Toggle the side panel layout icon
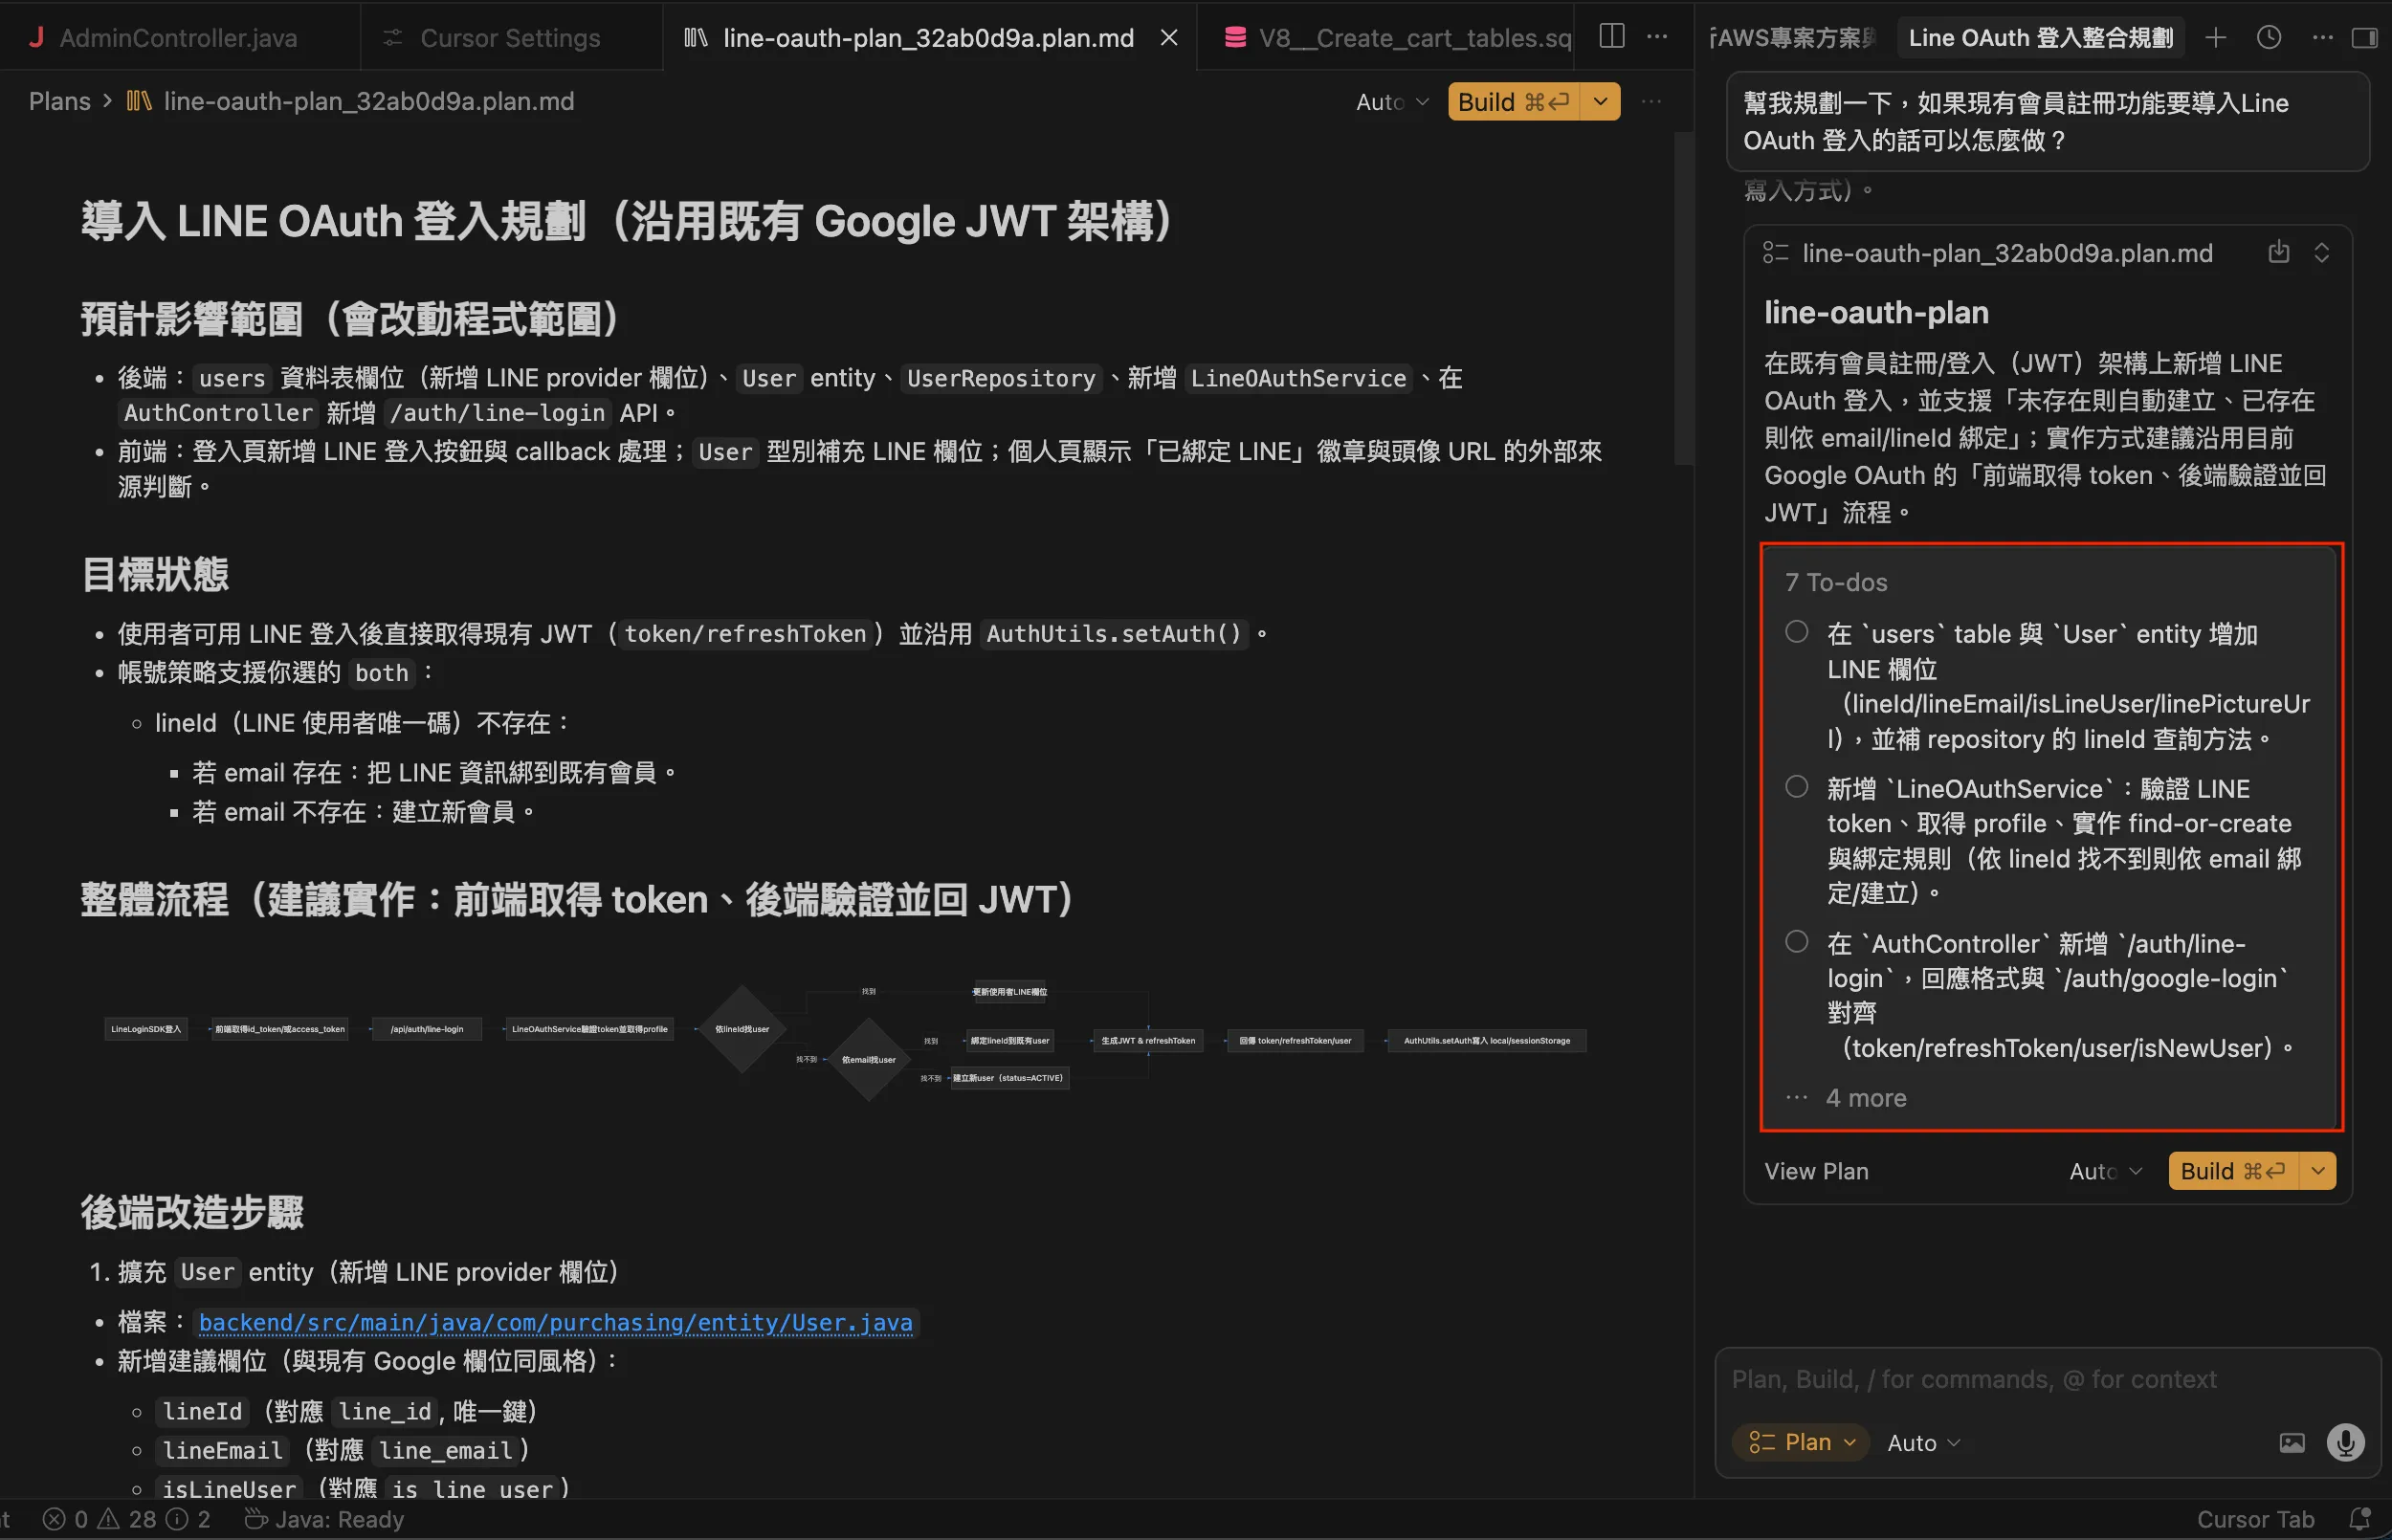The width and height of the screenshot is (2392, 1540). pyautogui.click(x=2363, y=38)
